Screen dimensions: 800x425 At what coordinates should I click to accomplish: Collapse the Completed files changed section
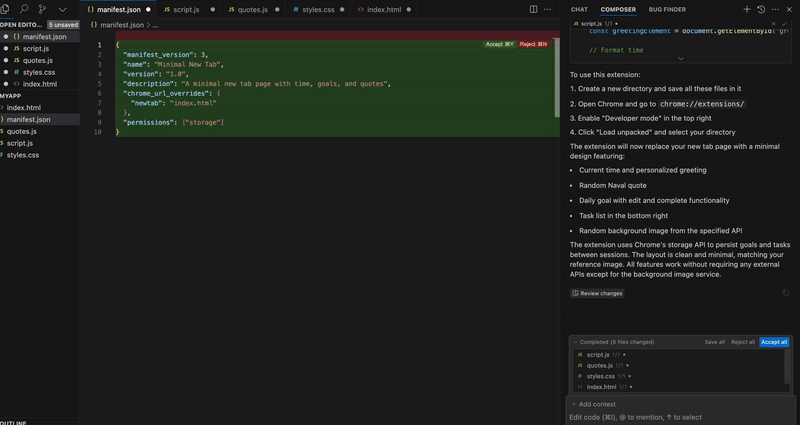575,342
